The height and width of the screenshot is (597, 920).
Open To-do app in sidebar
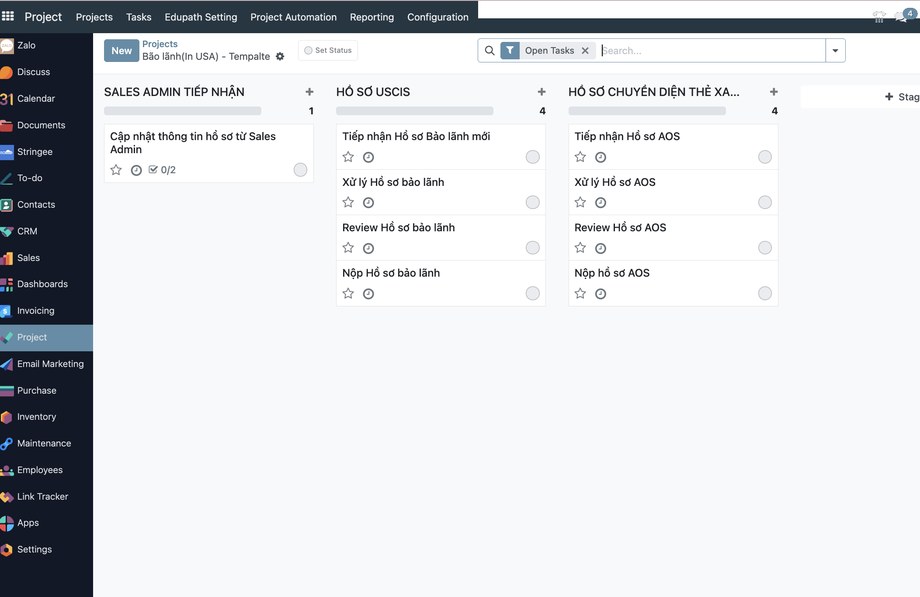pos(46,178)
